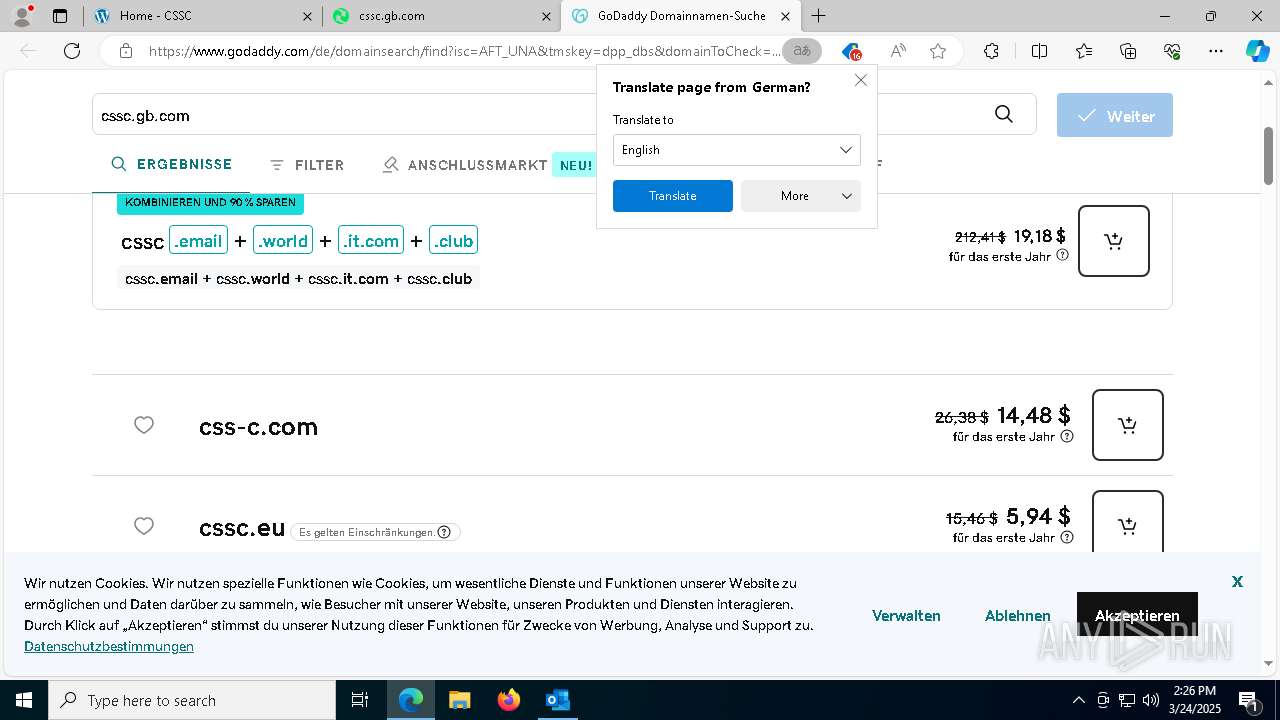Open the Favorites list icon
This screenshot has width=1280, height=720.
click(x=1084, y=51)
